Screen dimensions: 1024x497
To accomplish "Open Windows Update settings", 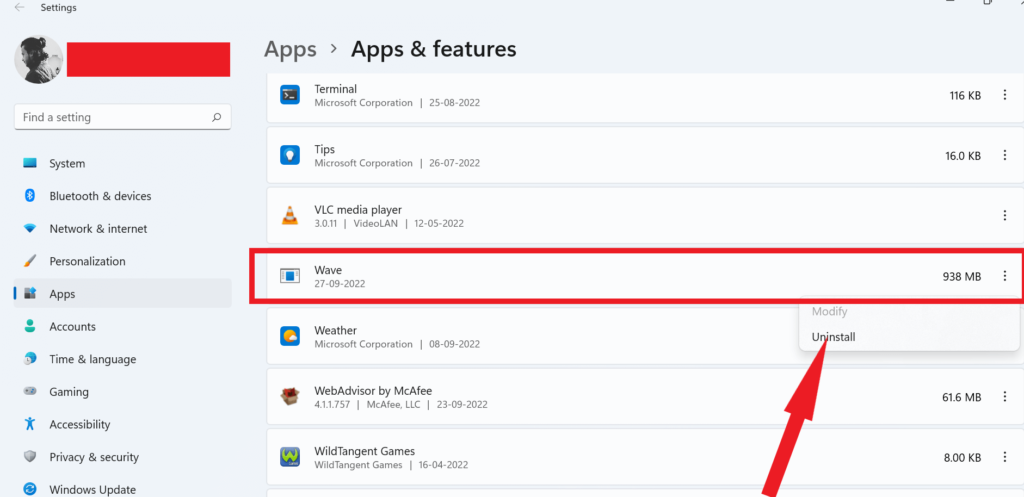I will (122, 489).
